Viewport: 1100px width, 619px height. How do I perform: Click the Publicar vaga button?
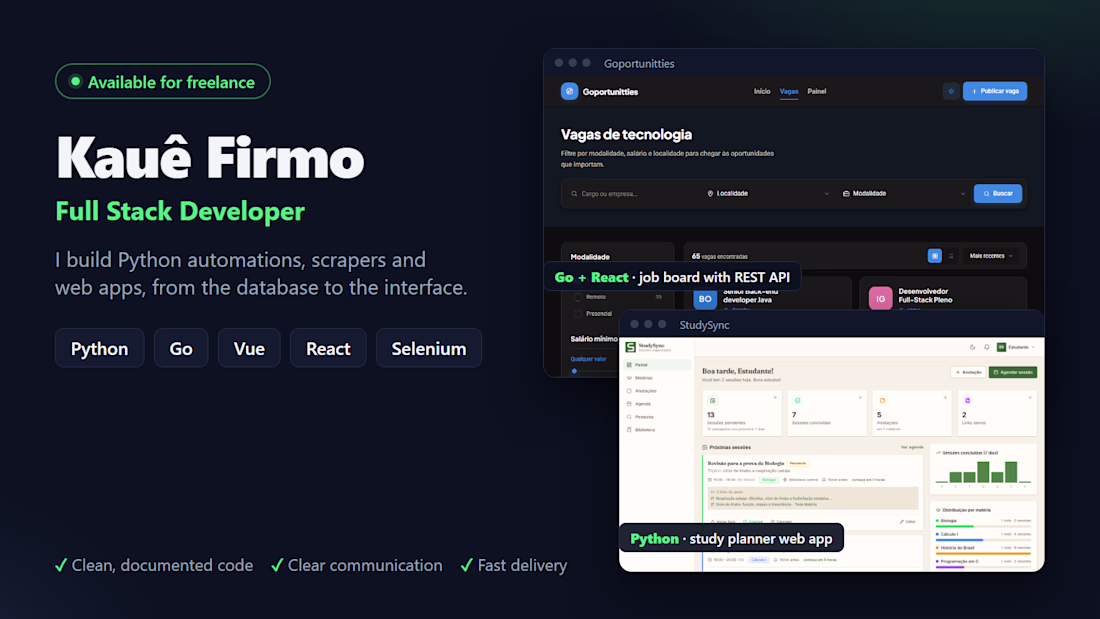click(x=995, y=91)
